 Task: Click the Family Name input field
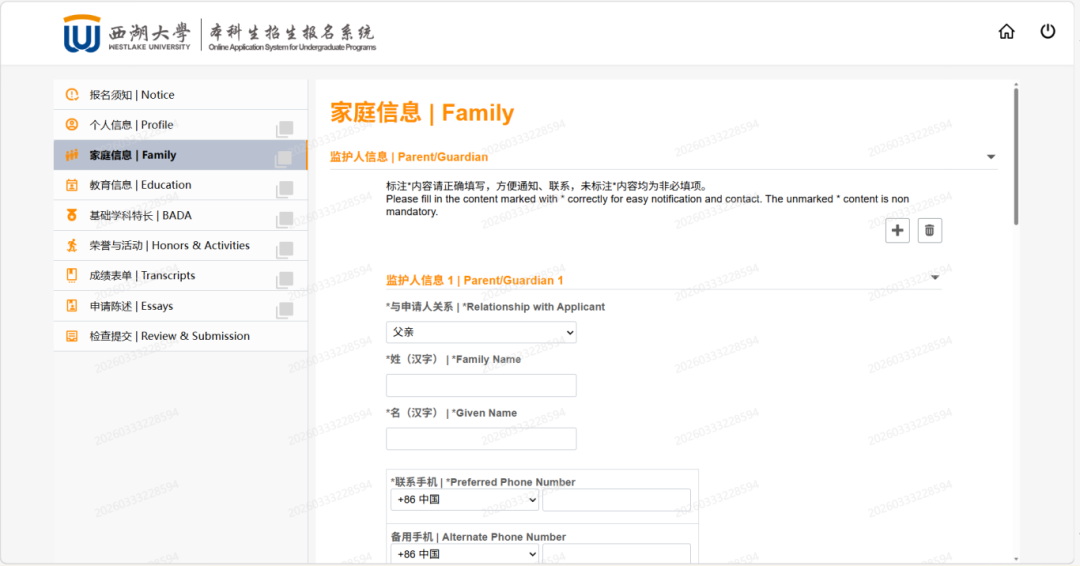[481, 386]
